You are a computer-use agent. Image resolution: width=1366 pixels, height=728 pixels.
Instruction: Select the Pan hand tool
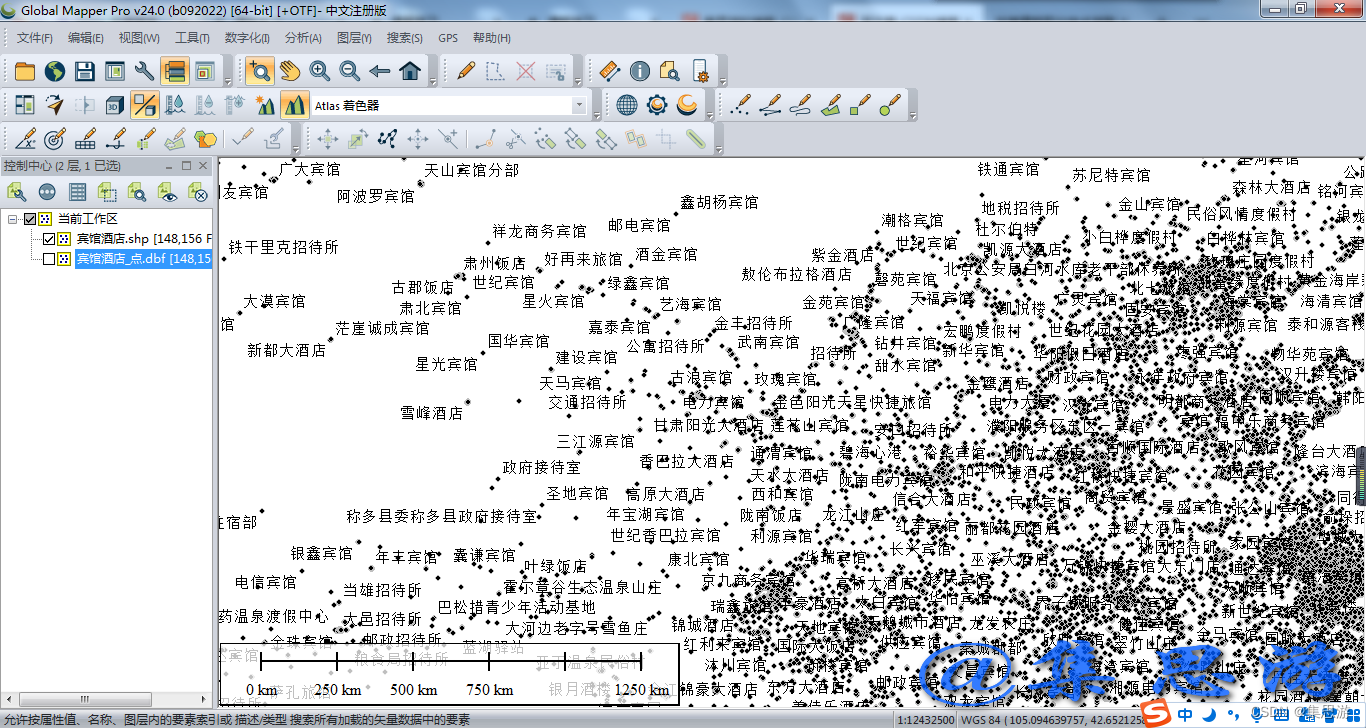(290, 71)
